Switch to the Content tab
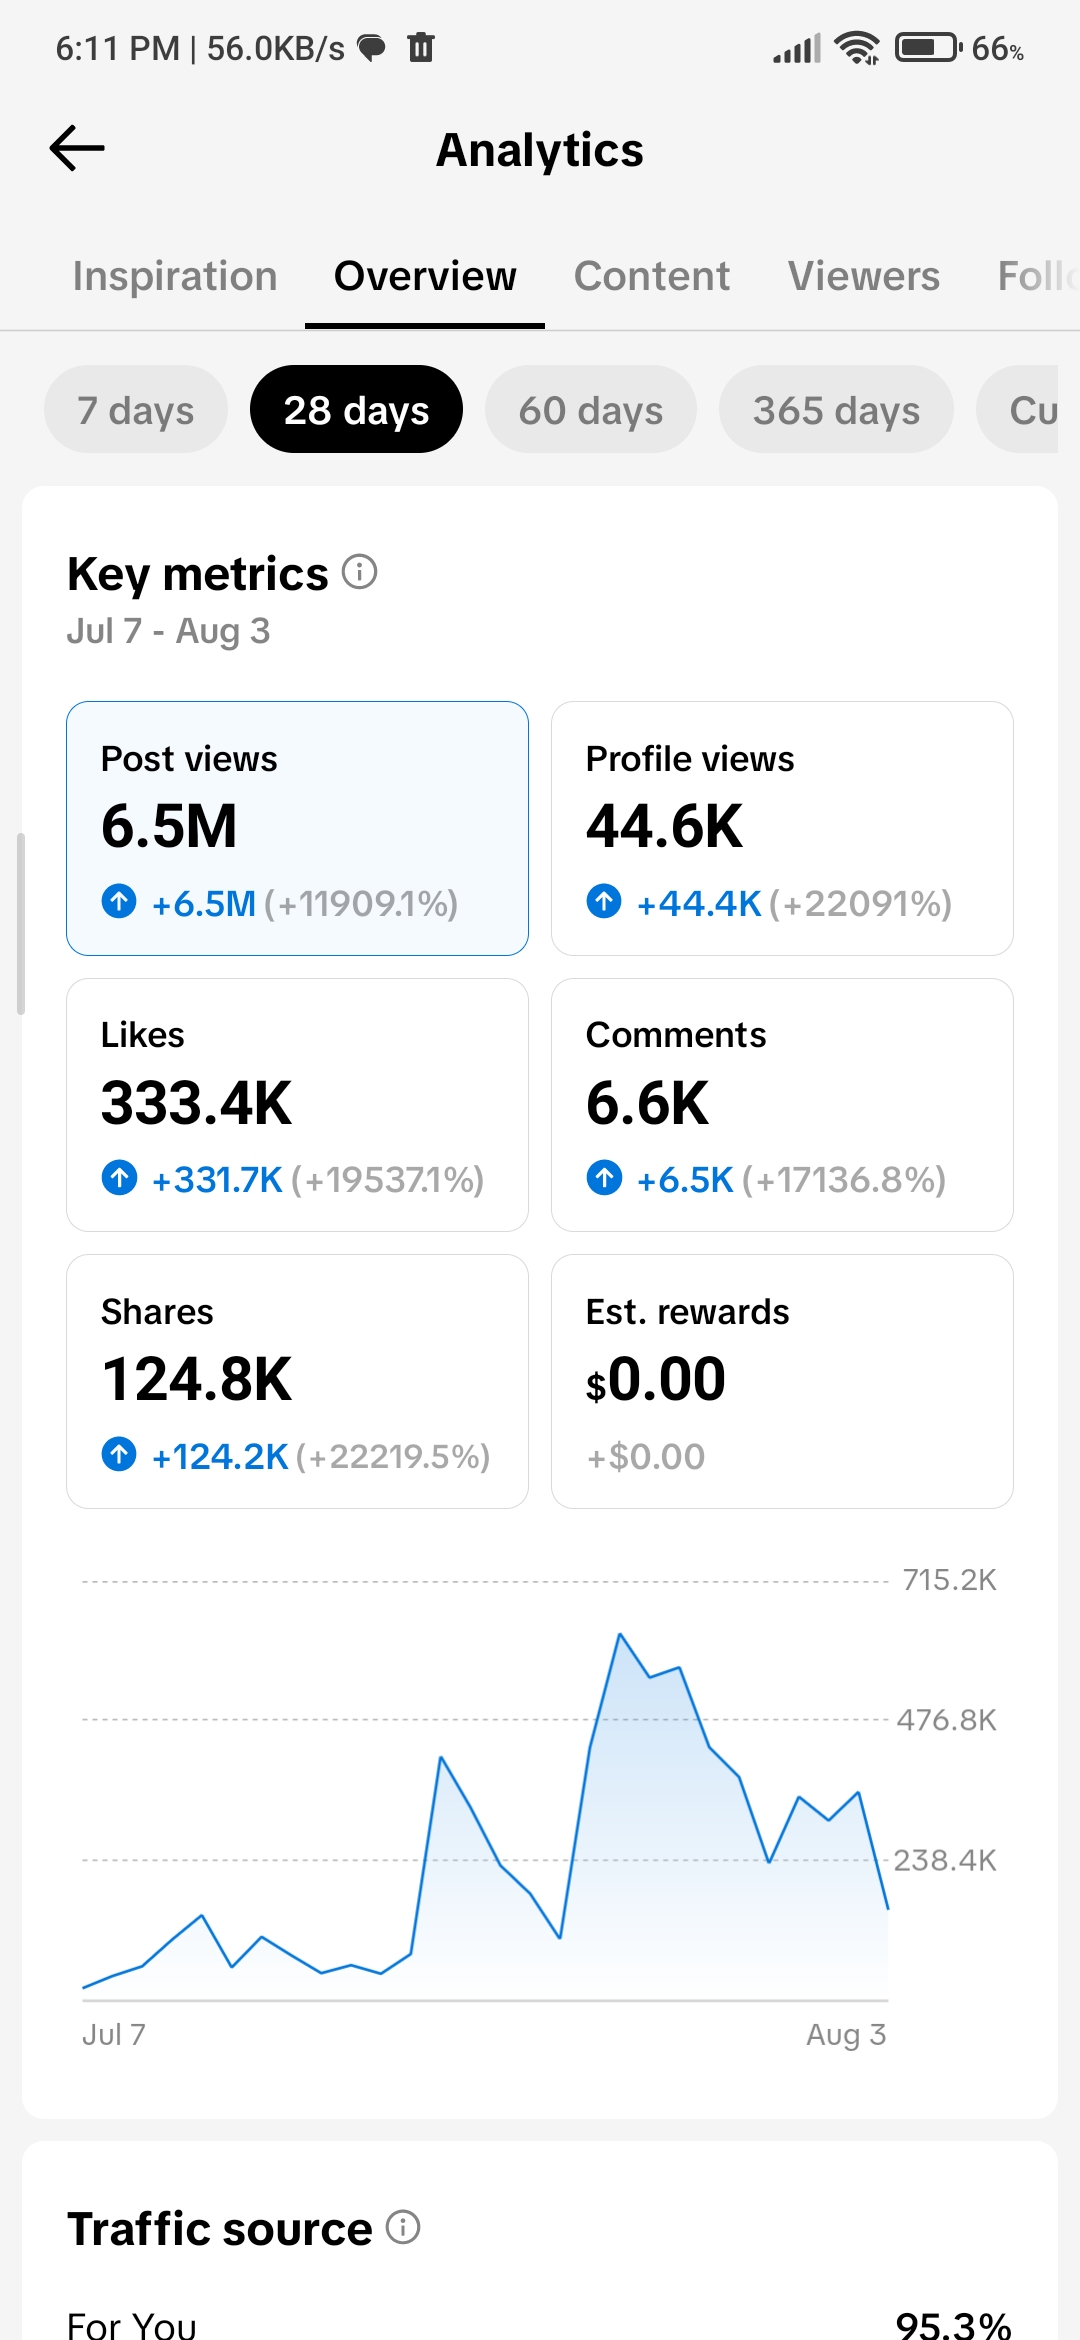Image resolution: width=1080 pixels, height=2340 pixels. 652,276
